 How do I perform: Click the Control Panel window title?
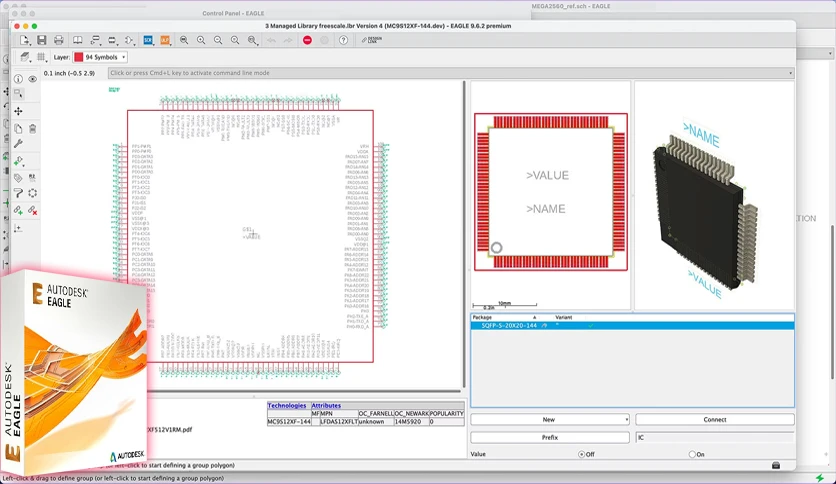tap(233, 13)
